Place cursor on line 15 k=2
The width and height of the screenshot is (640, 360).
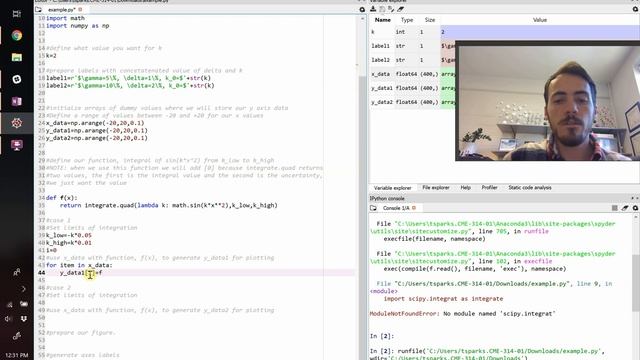[51, 56]
